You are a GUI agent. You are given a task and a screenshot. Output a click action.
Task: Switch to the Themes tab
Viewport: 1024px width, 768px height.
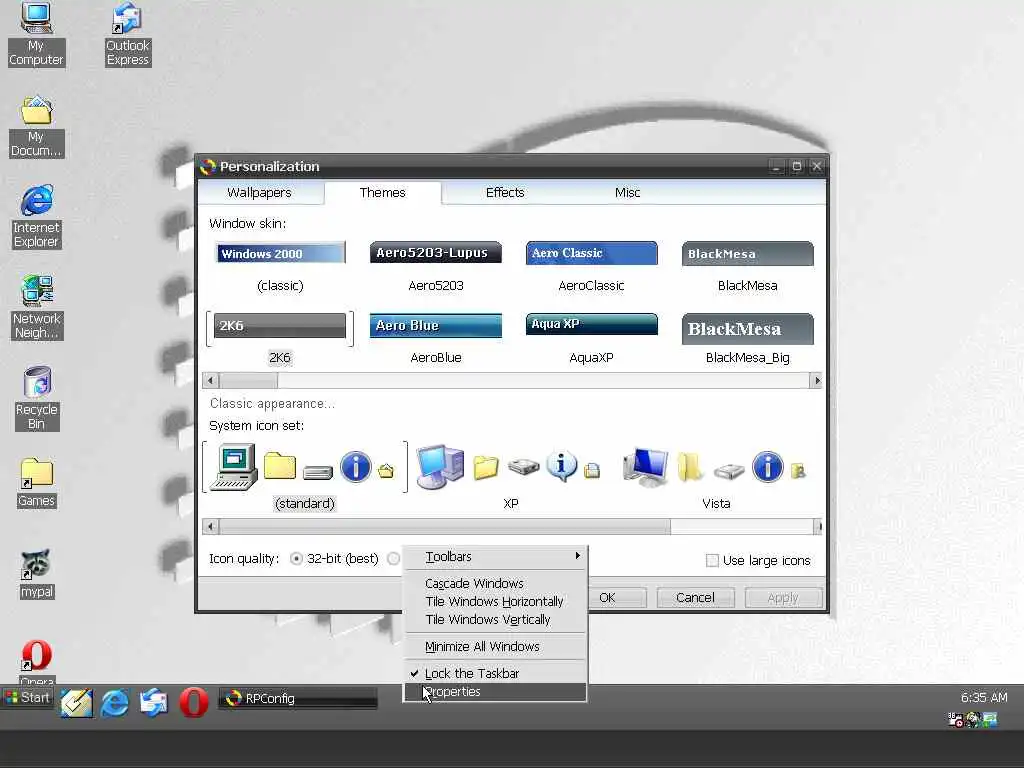pos(383,193)
